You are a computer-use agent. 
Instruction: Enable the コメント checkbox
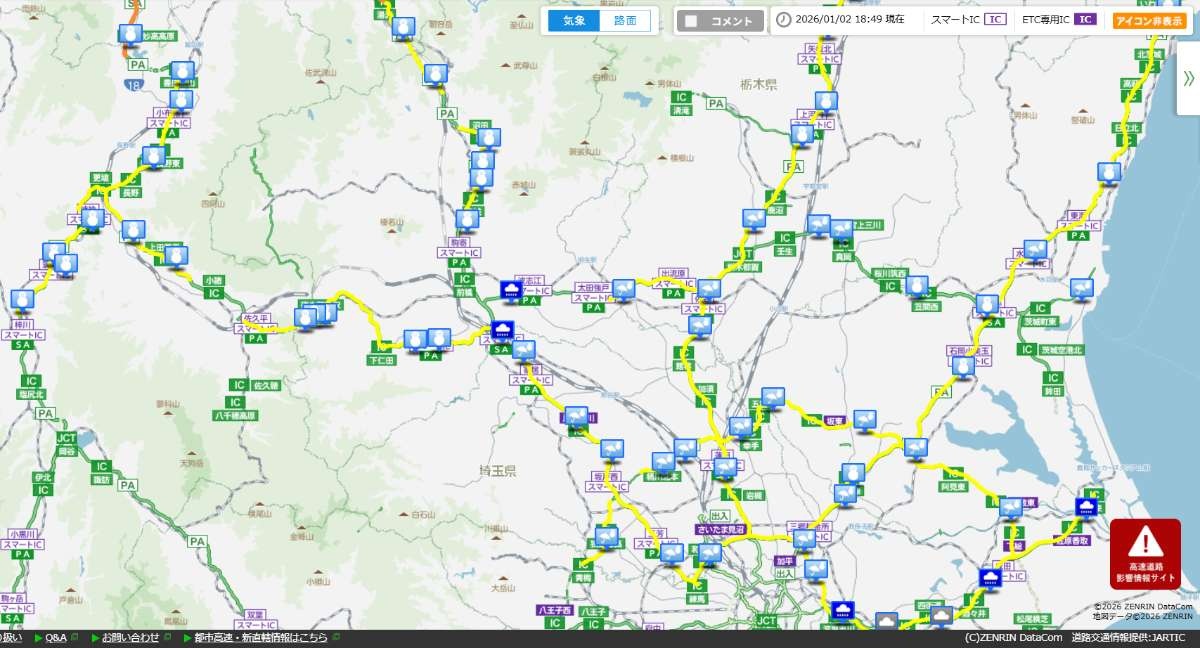(691, 21)
